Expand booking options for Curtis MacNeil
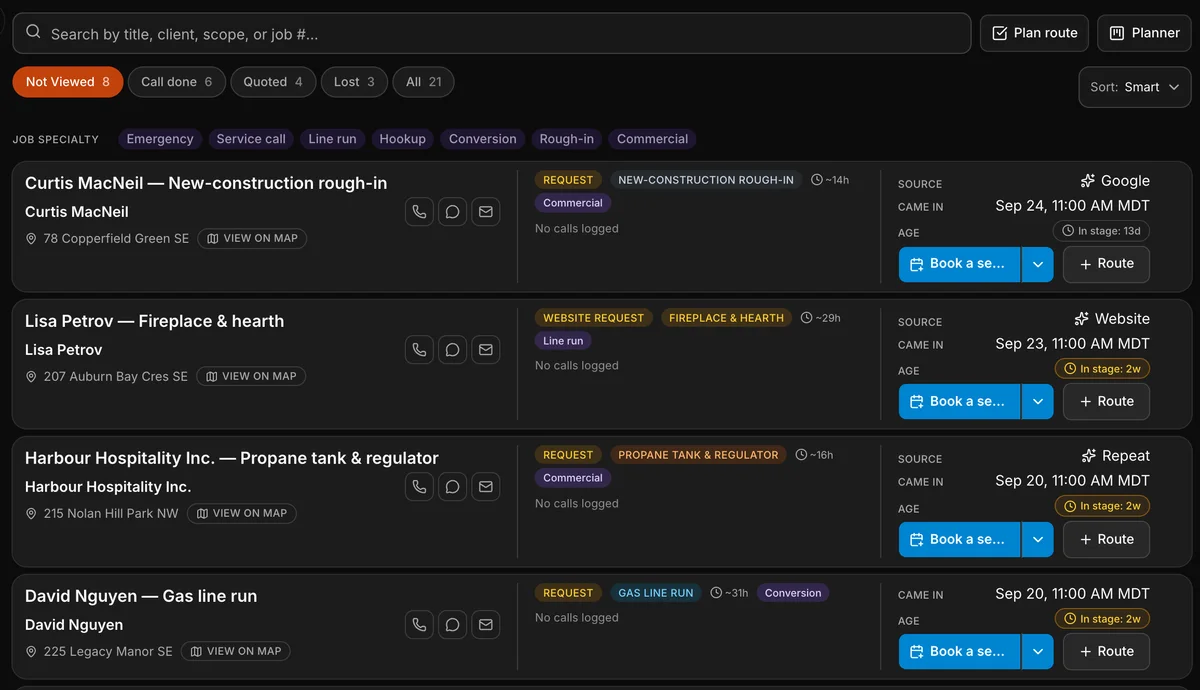Image resolution: width=1200 pixels, height=690 pixels. pyautogui.click(x=1037, y=264)
